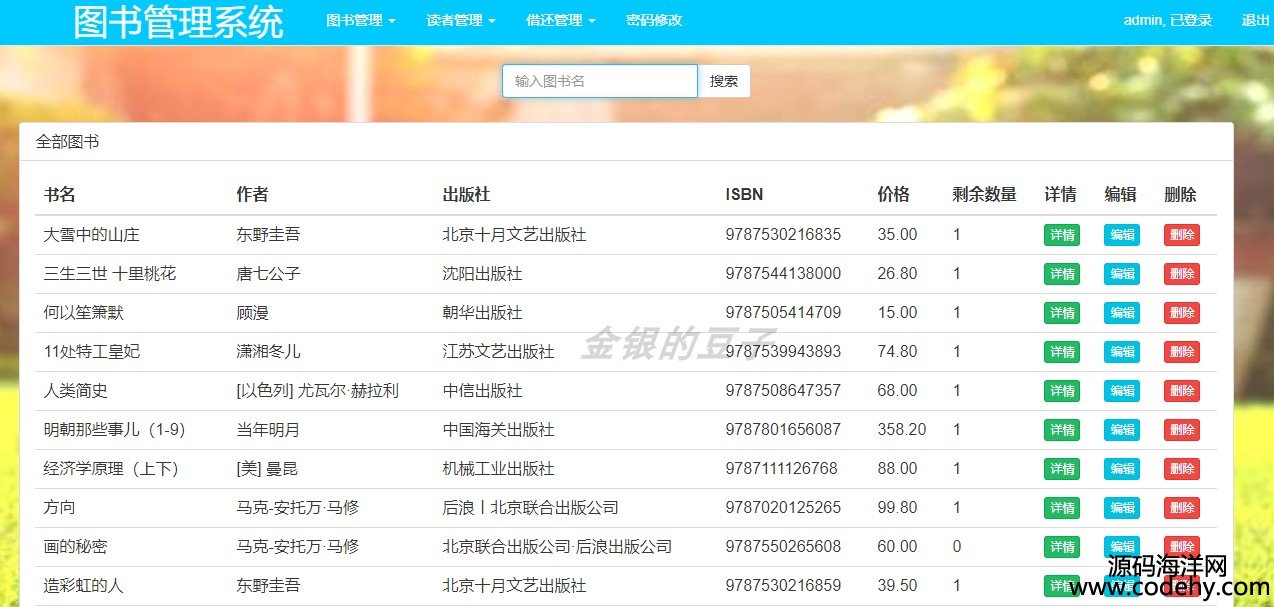Click the admin, 已登录 user link
This screenshot has height=607, width=1274.
click(1168, 20)
